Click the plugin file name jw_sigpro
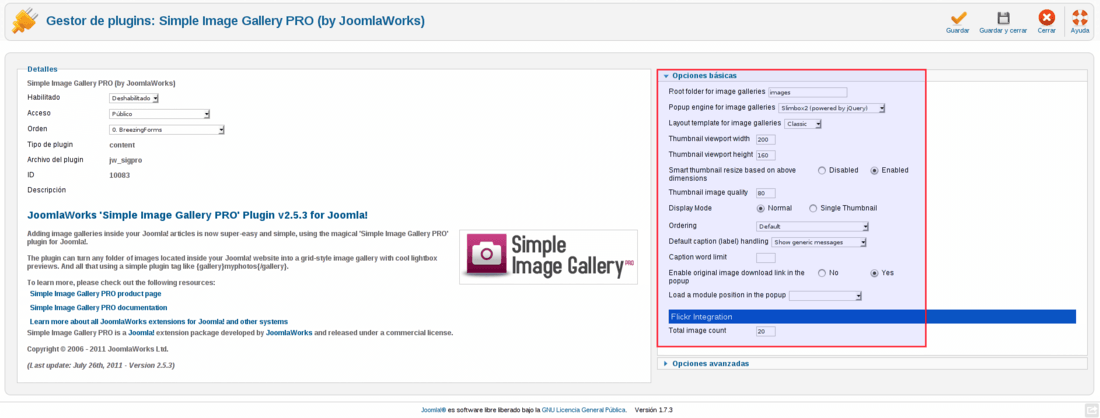This screenshot has width=1100, height=418. click(126, 160)
